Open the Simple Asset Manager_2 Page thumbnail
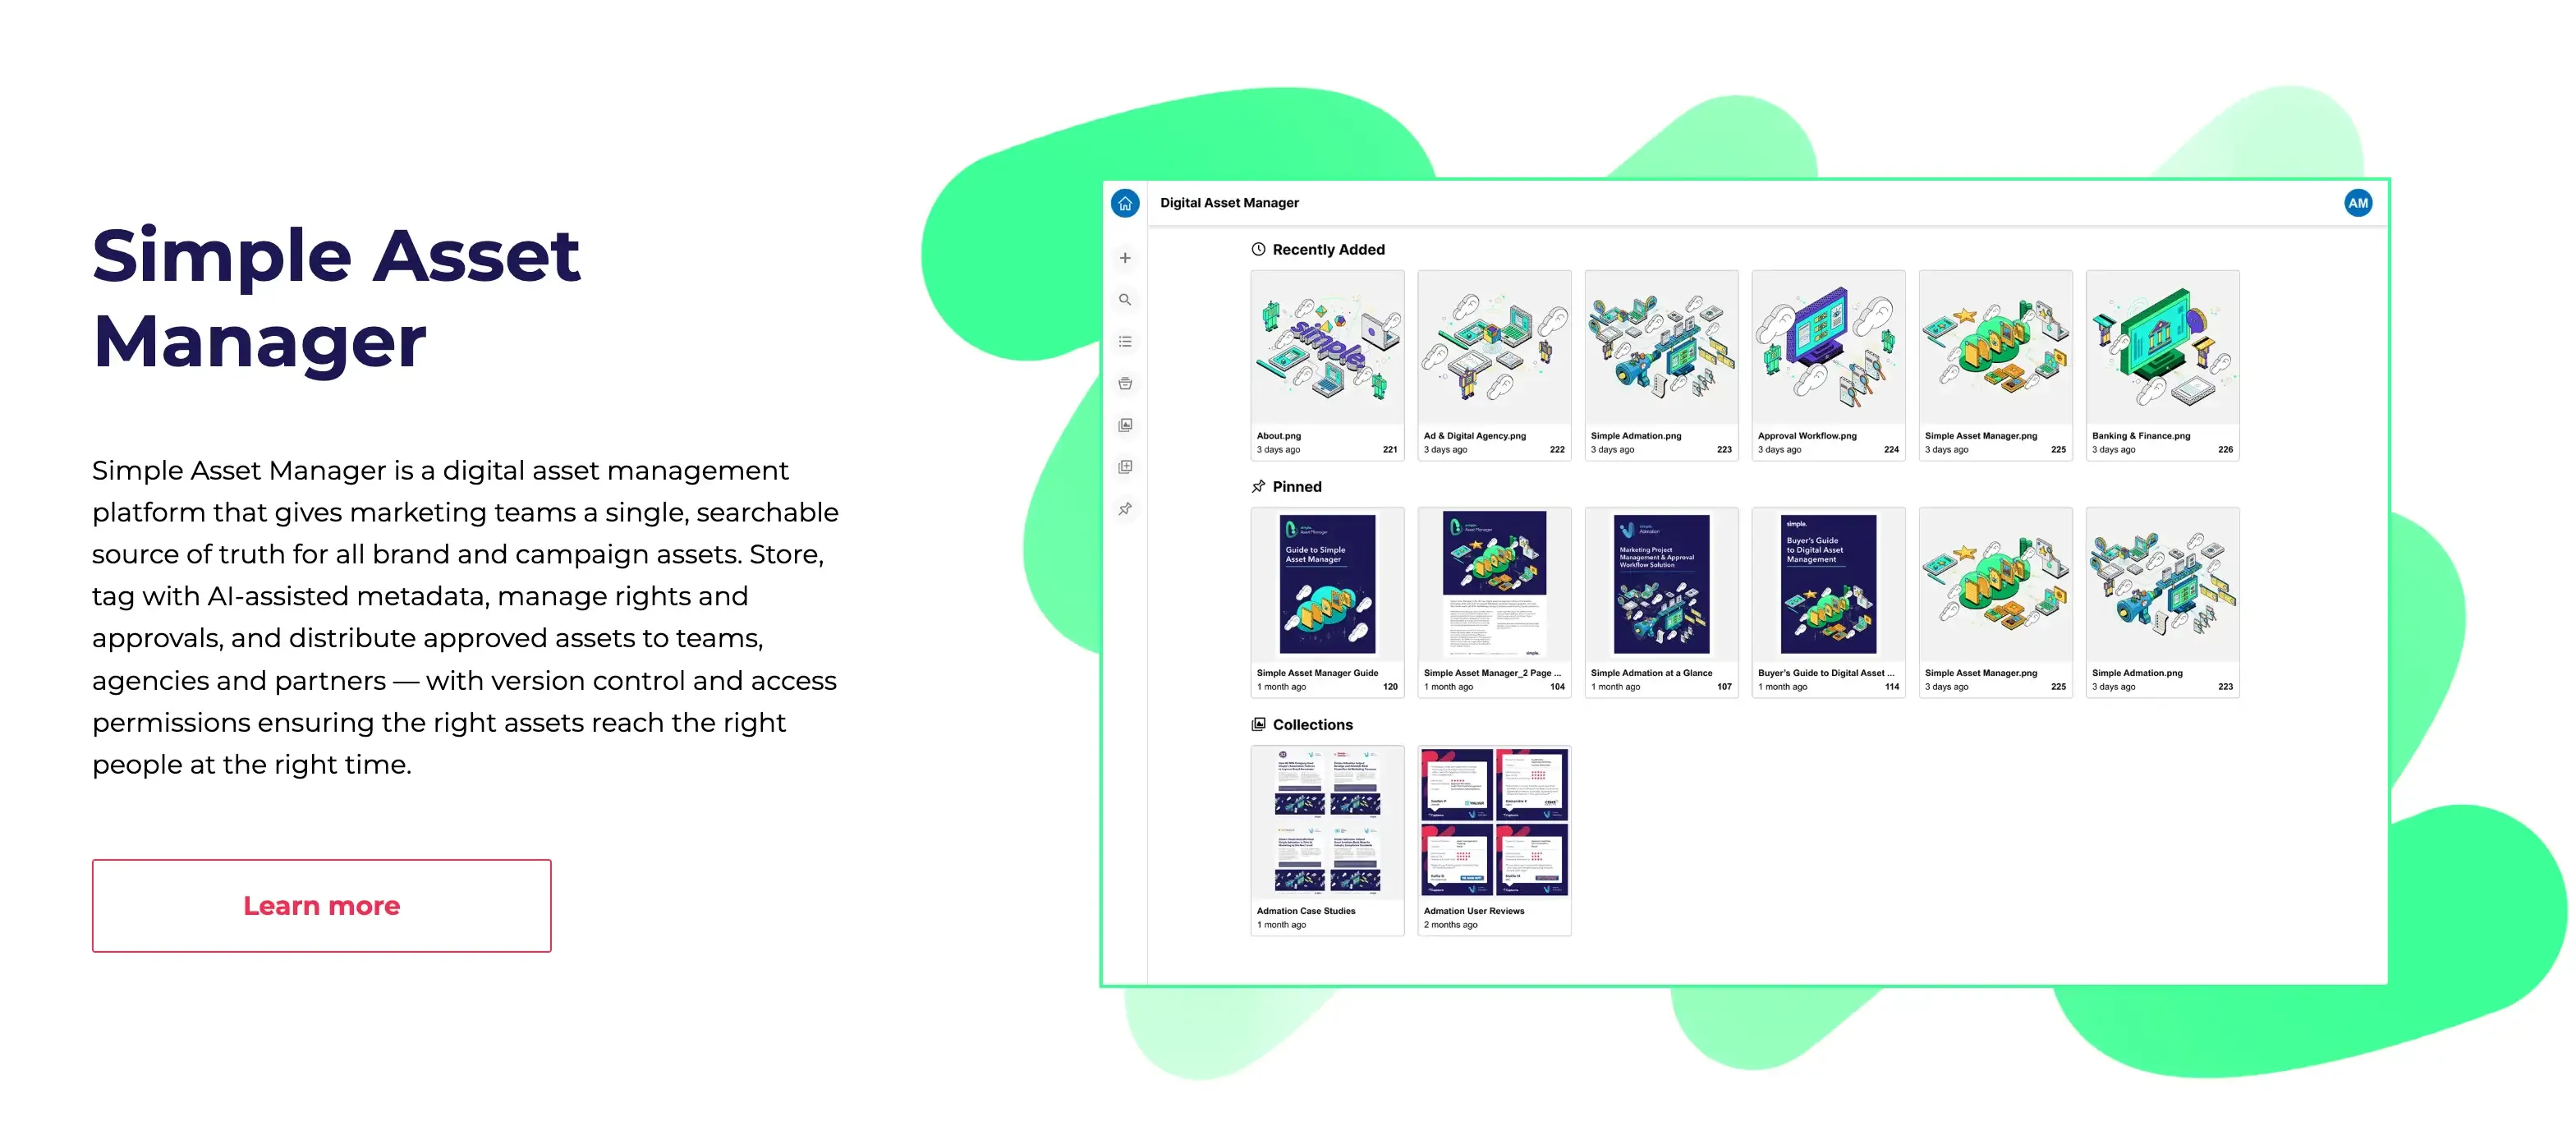2576x1126 pixels. coord(1494,585)
